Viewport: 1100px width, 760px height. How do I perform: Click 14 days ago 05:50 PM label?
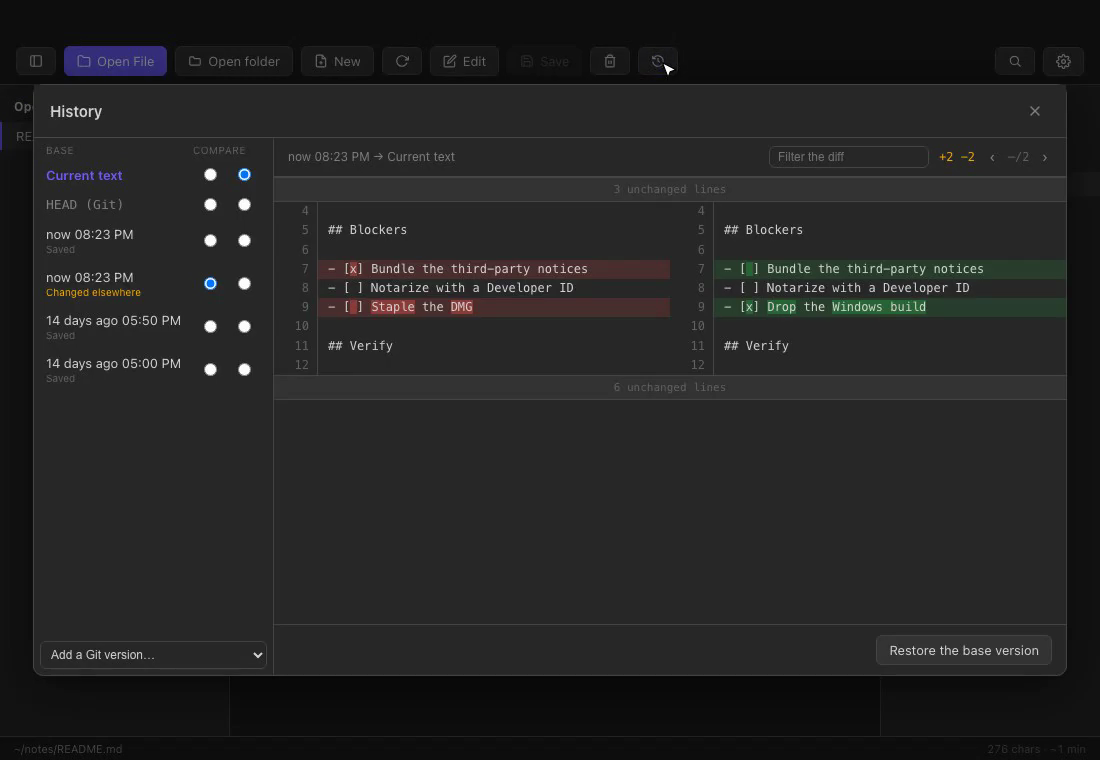[x=113, y=321]
